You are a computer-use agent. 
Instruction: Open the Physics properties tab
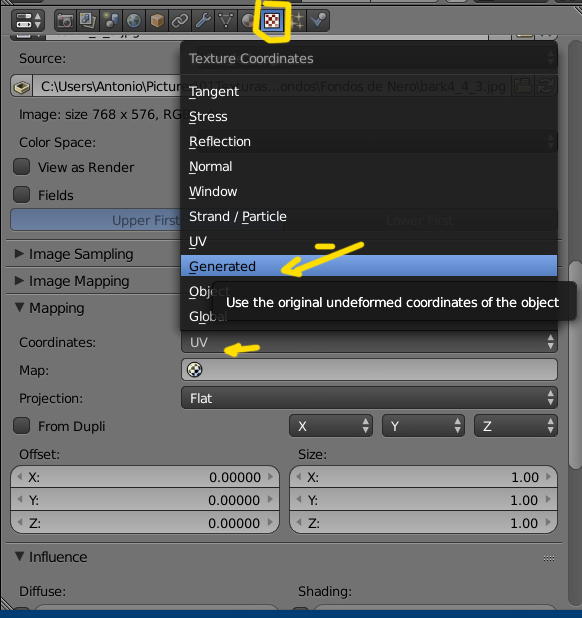tap(318, 20)
